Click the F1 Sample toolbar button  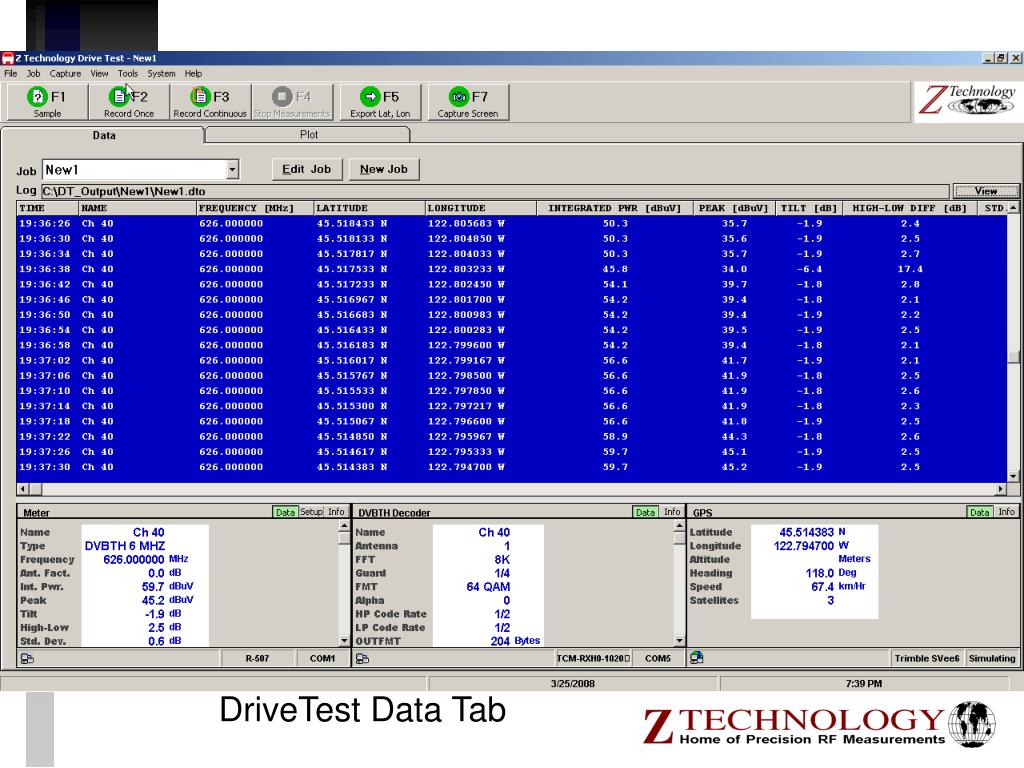pos(47,102)
